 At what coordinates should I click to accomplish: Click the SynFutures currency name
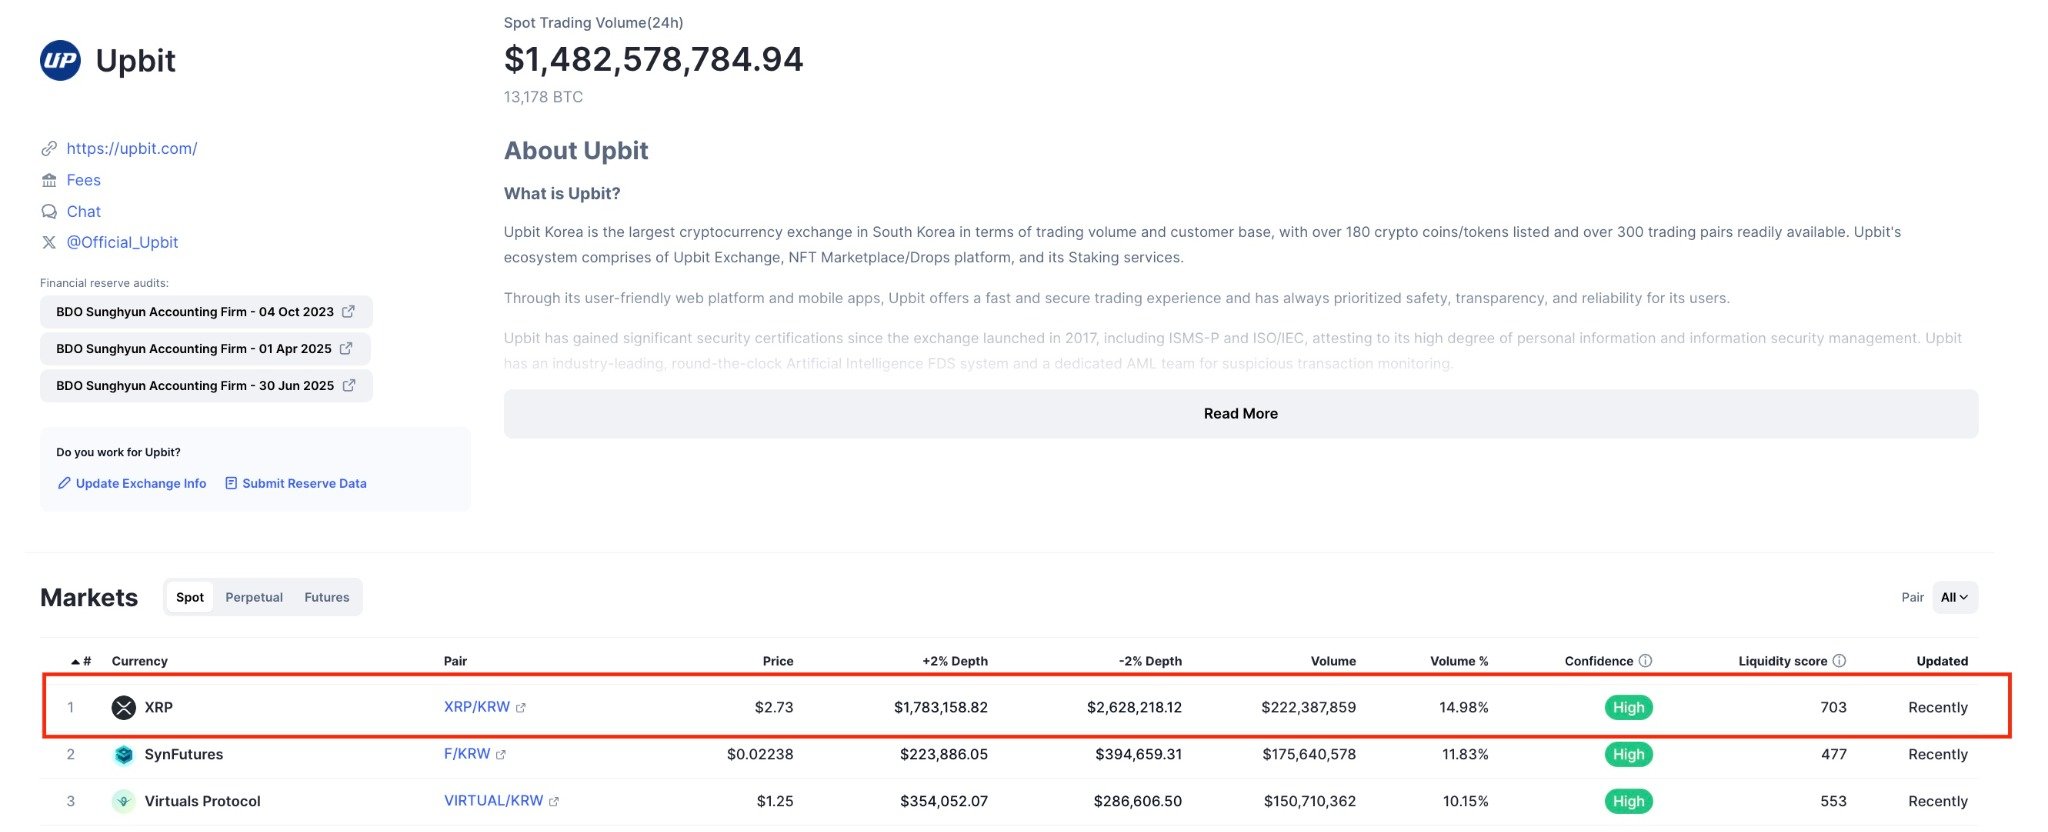tap(184, 754)
